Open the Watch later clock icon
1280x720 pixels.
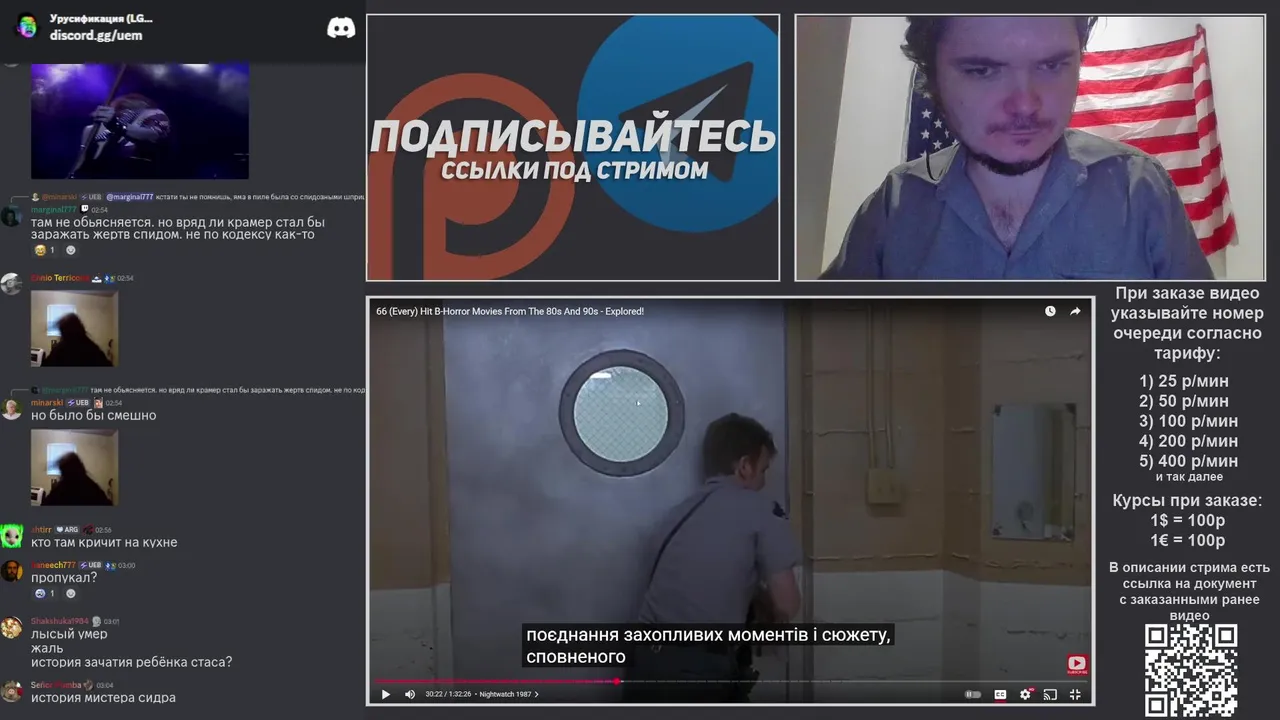[x=1050, y=311]
